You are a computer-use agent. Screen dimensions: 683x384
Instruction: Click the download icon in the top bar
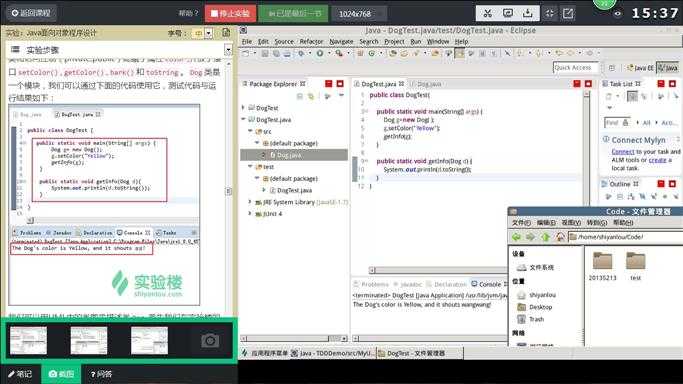527,13
